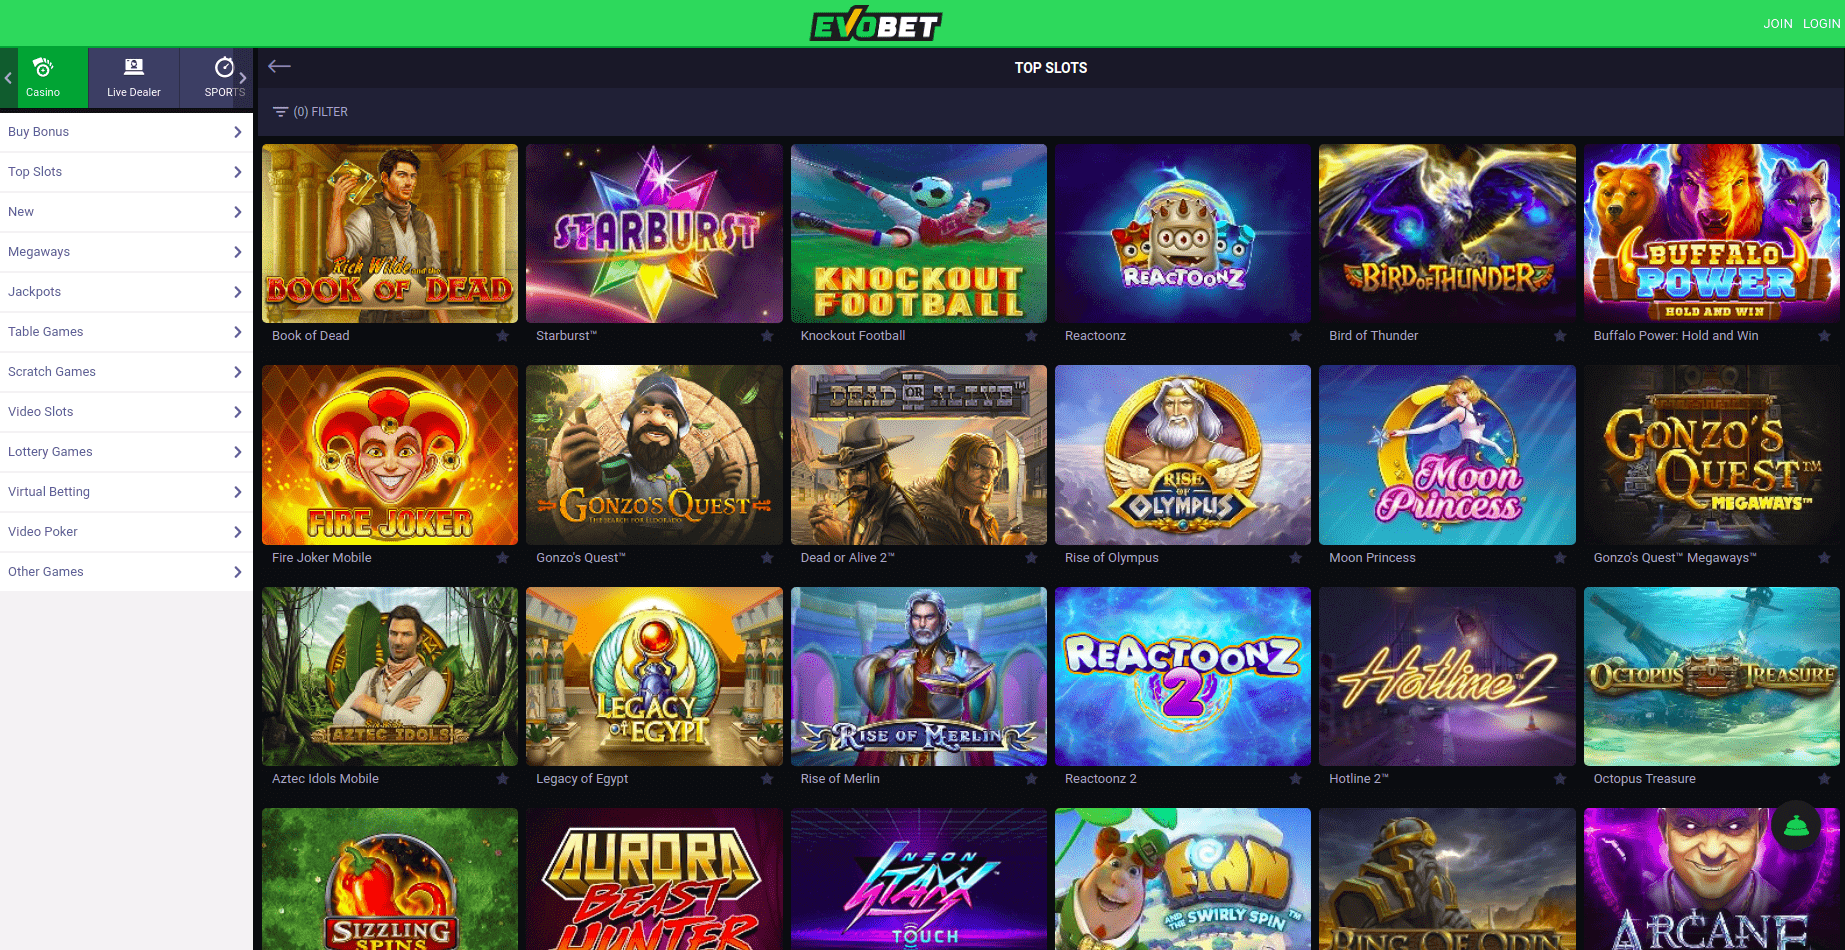Click the LOGIN link
Screen dimensions: 1845x950
tap(1821, 24)
